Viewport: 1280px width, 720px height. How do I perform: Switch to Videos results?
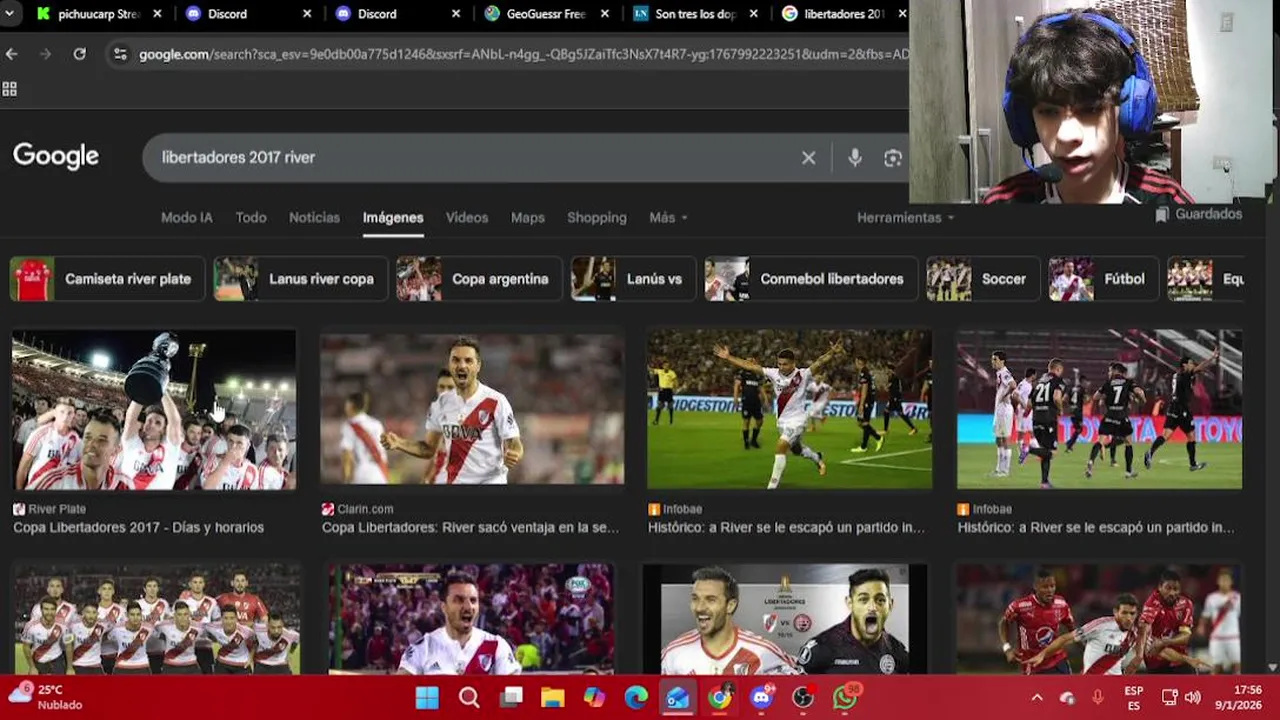[x=467, y=217]
